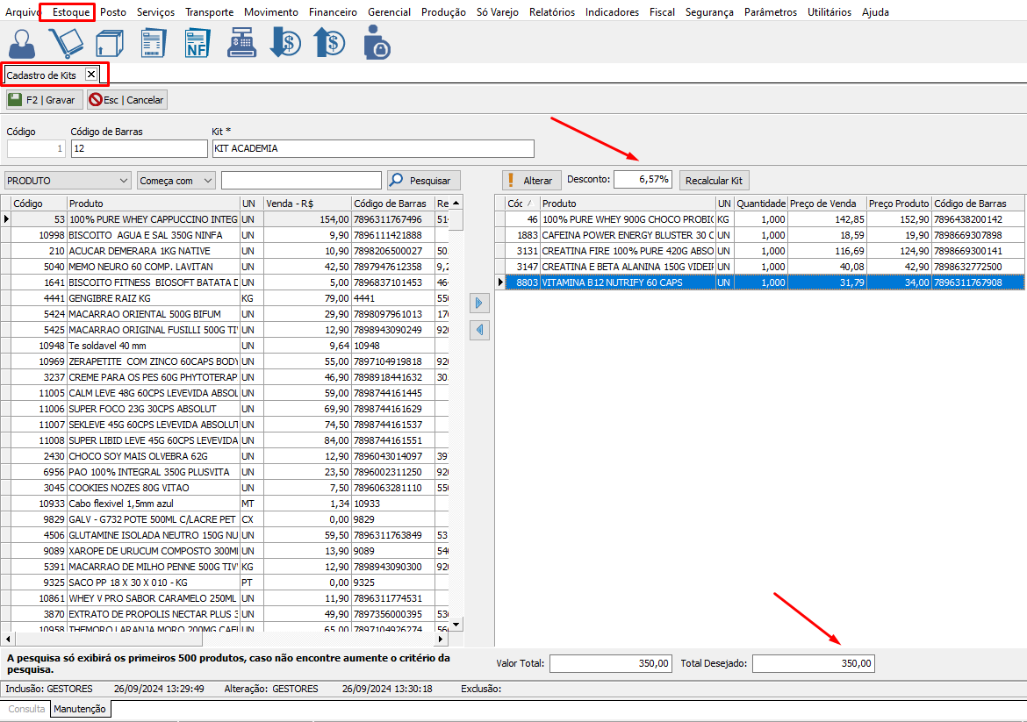Click the Desconto percentage field
The width and height of the screenshot is (1027, 722).
pyautogui.click(x=642, y=179)
